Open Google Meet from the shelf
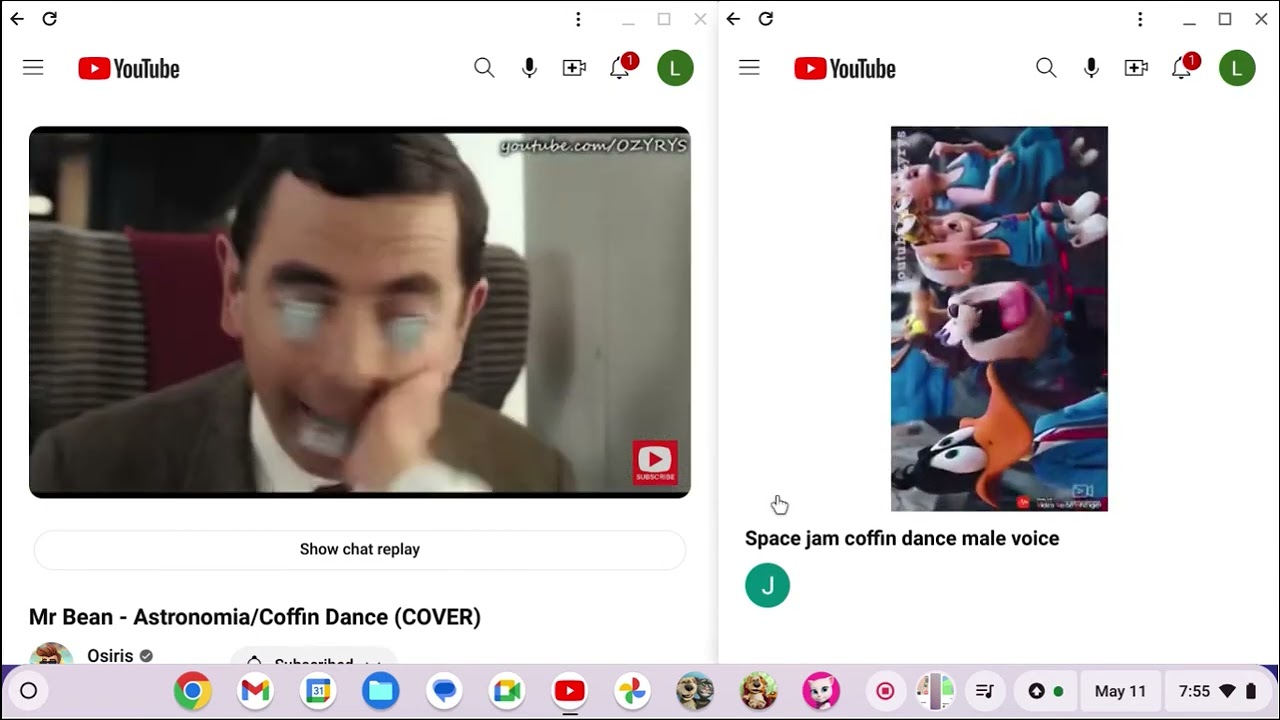The image size is (1280, 720). (507, 691)
